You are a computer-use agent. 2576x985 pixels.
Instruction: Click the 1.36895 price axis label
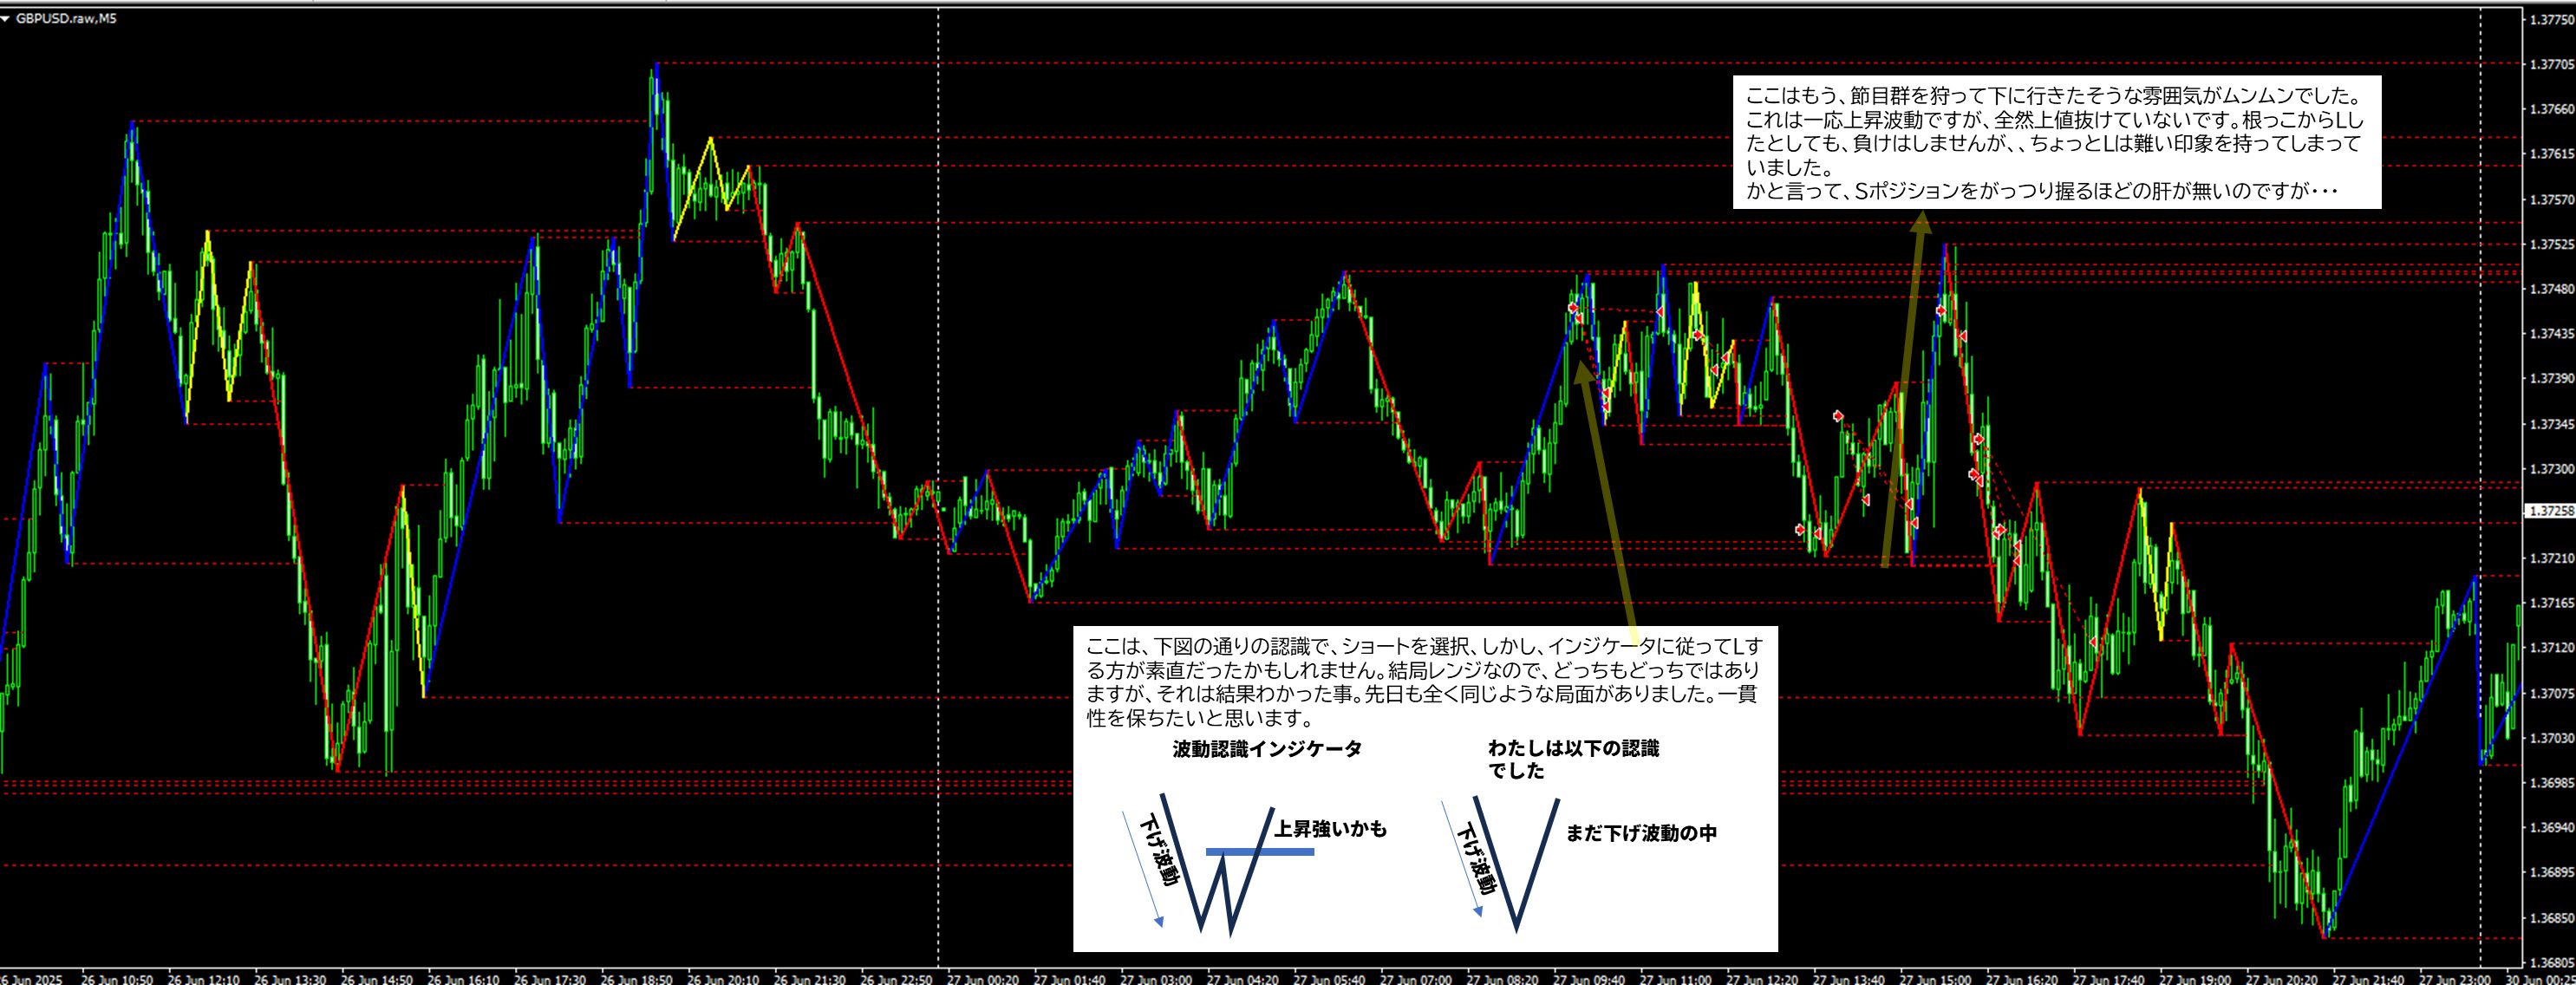2551,872
